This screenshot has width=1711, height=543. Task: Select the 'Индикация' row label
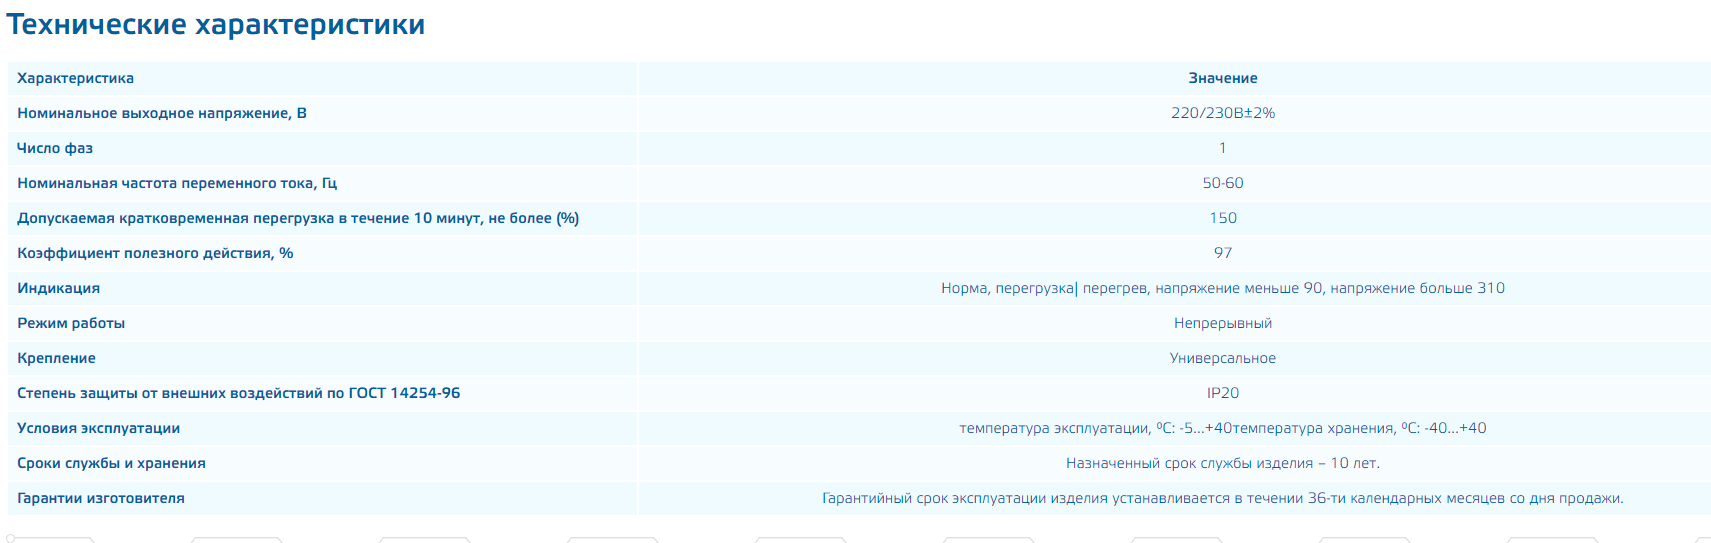pyautogui.click(x=58, y=288)
